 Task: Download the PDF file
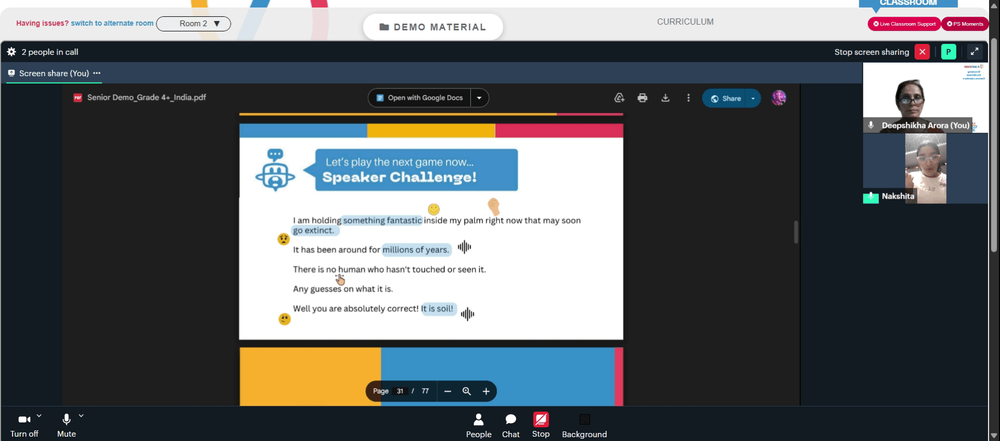tap(665, 98)
